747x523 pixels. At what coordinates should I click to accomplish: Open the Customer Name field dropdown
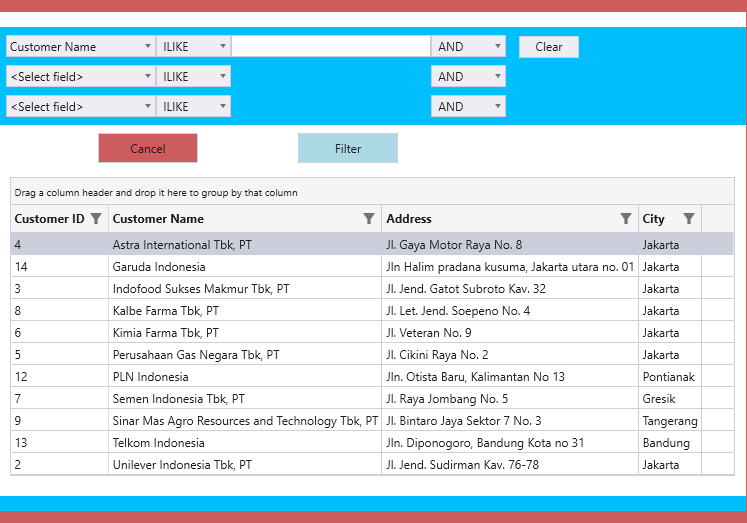(x=81, y=47)
